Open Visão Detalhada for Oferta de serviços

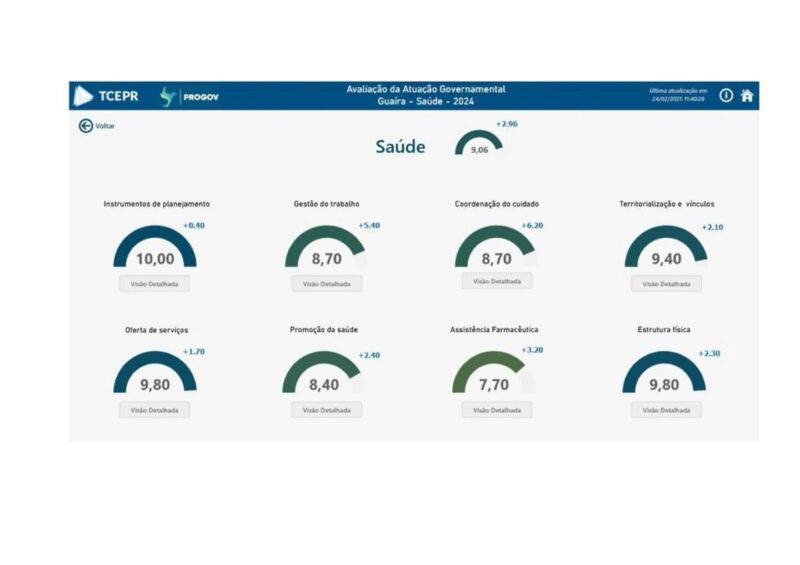(x=154, y=410)
